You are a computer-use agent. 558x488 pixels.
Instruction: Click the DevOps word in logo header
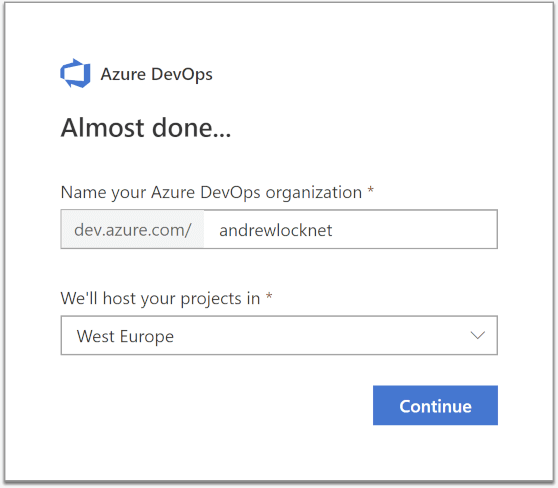tap(182, 74)
